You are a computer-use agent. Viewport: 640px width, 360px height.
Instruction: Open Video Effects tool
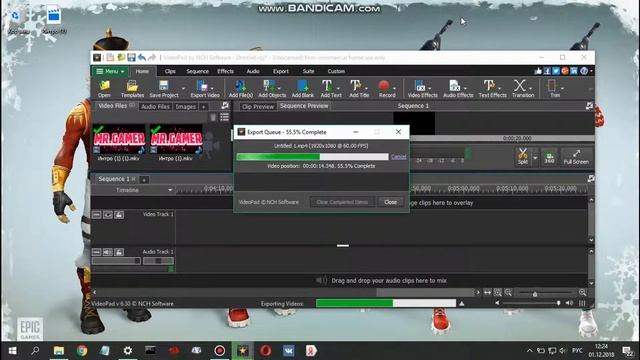click(420, 88)
